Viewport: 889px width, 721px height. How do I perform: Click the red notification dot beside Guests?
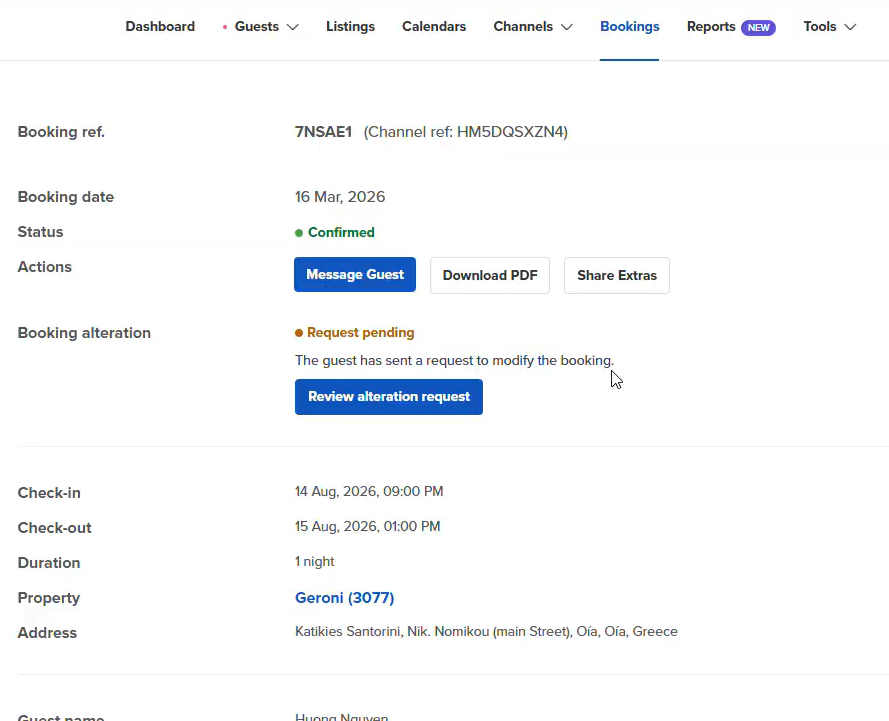[225, 27]
